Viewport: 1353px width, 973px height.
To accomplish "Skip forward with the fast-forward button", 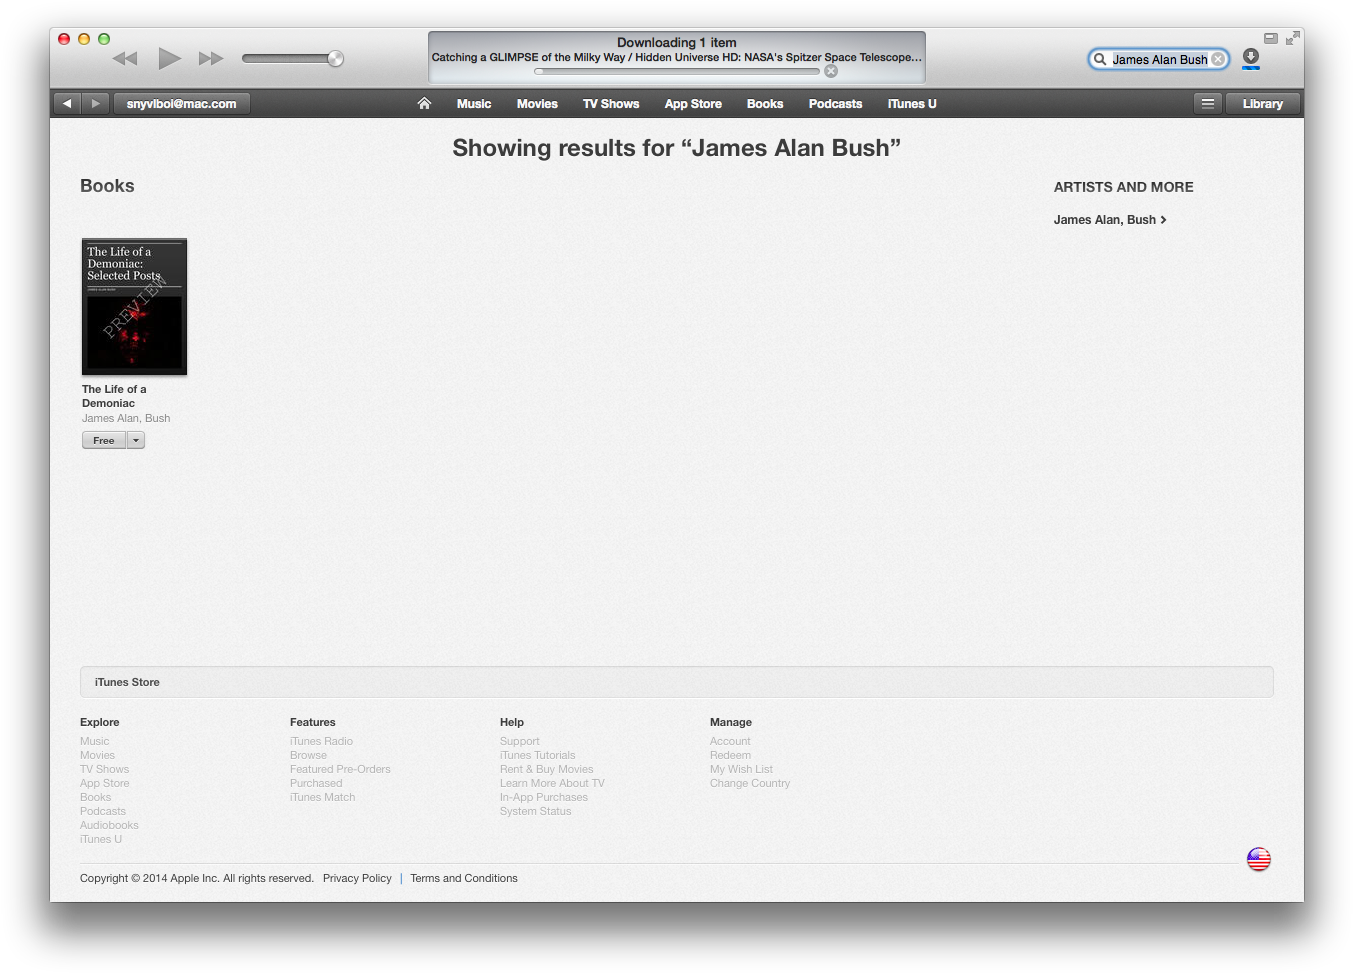I will click(x=211, y=59).
